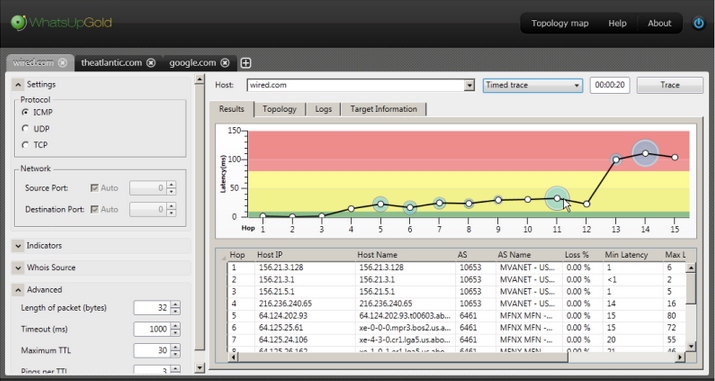Switch to the Topology tab

(279, 109)
